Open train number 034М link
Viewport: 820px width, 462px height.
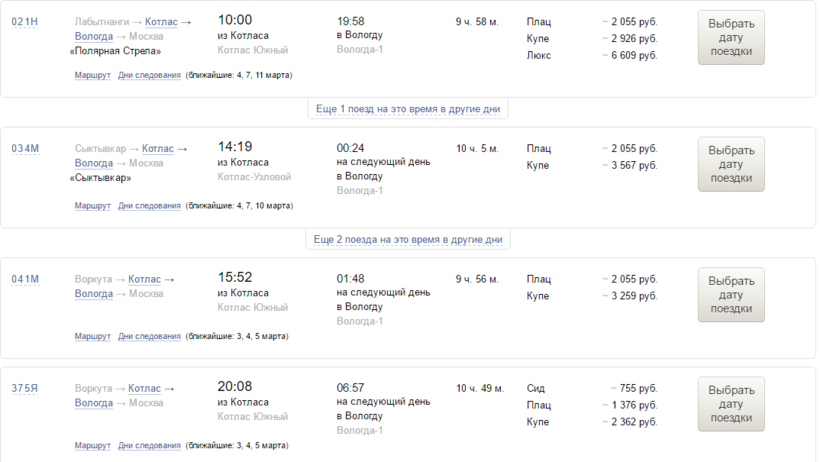coord(25,149)
